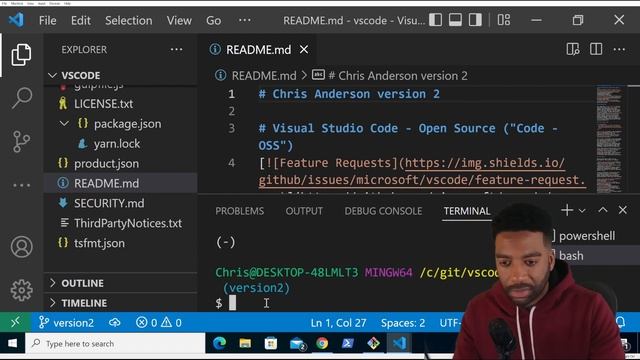Click README.md in the breadcrumb

click(x=264, y=76)
